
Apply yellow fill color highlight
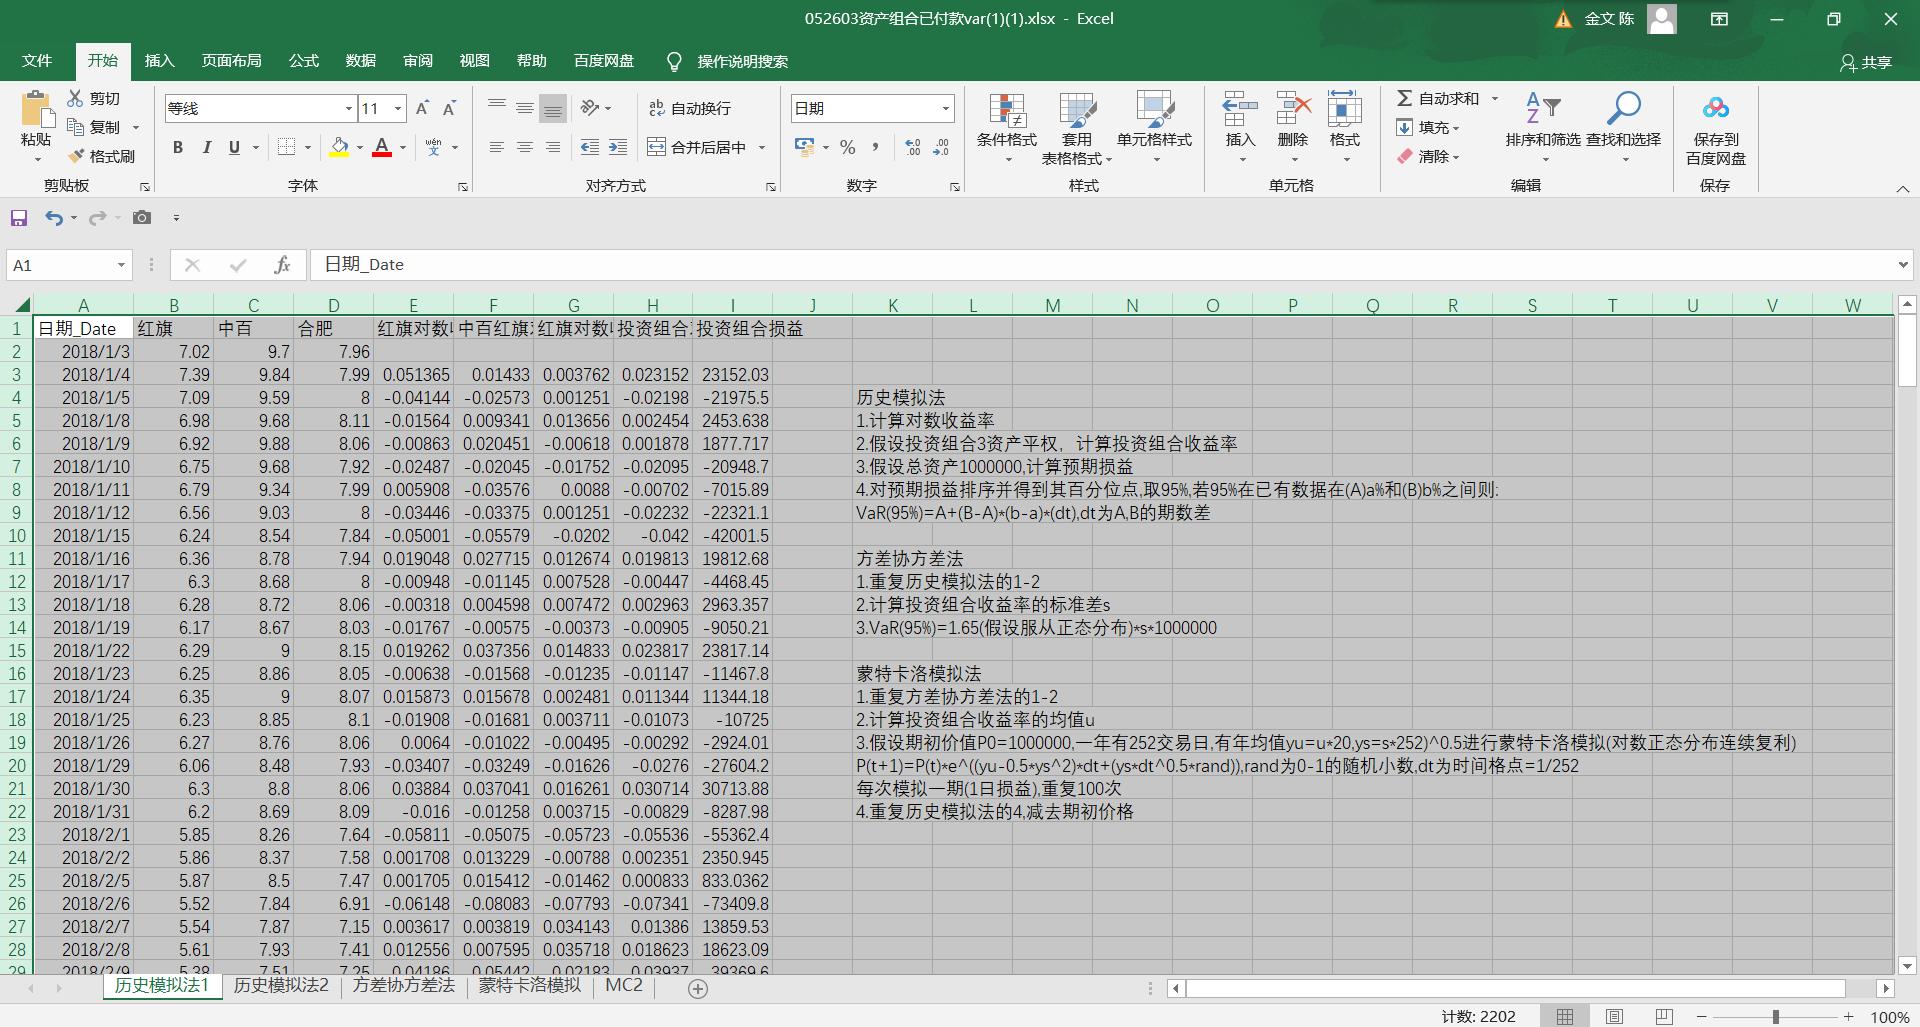tap(340, 147)
